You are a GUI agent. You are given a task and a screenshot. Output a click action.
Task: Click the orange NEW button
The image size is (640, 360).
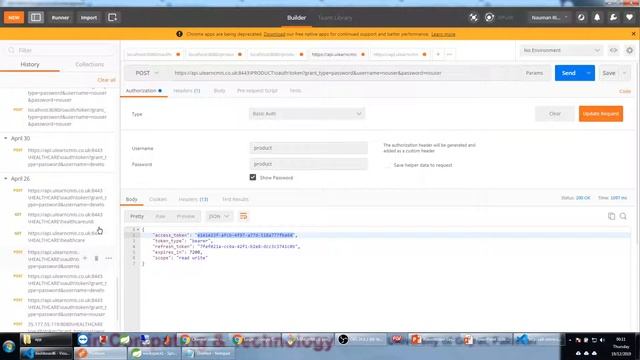[14, 18]
